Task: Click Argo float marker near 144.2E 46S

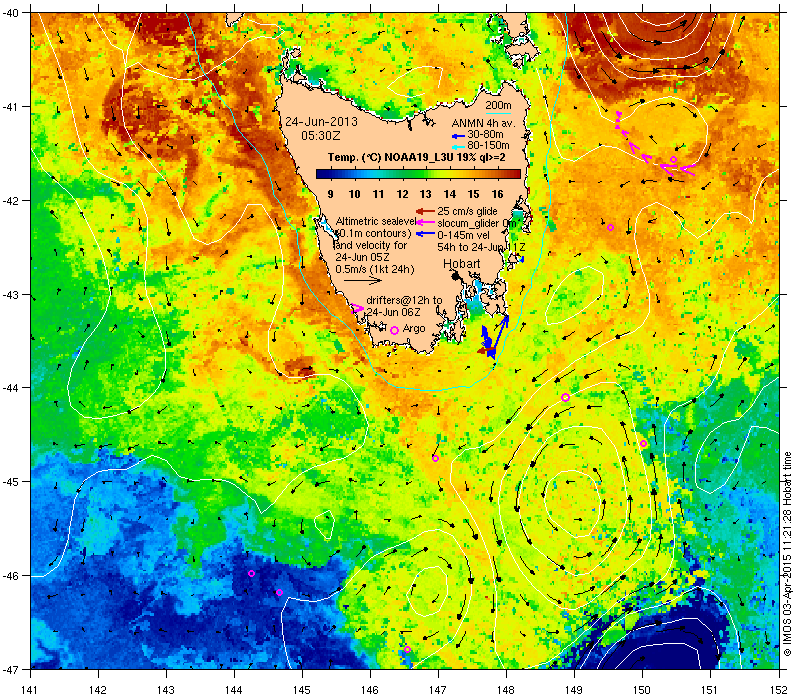Action: click(252, 573)
